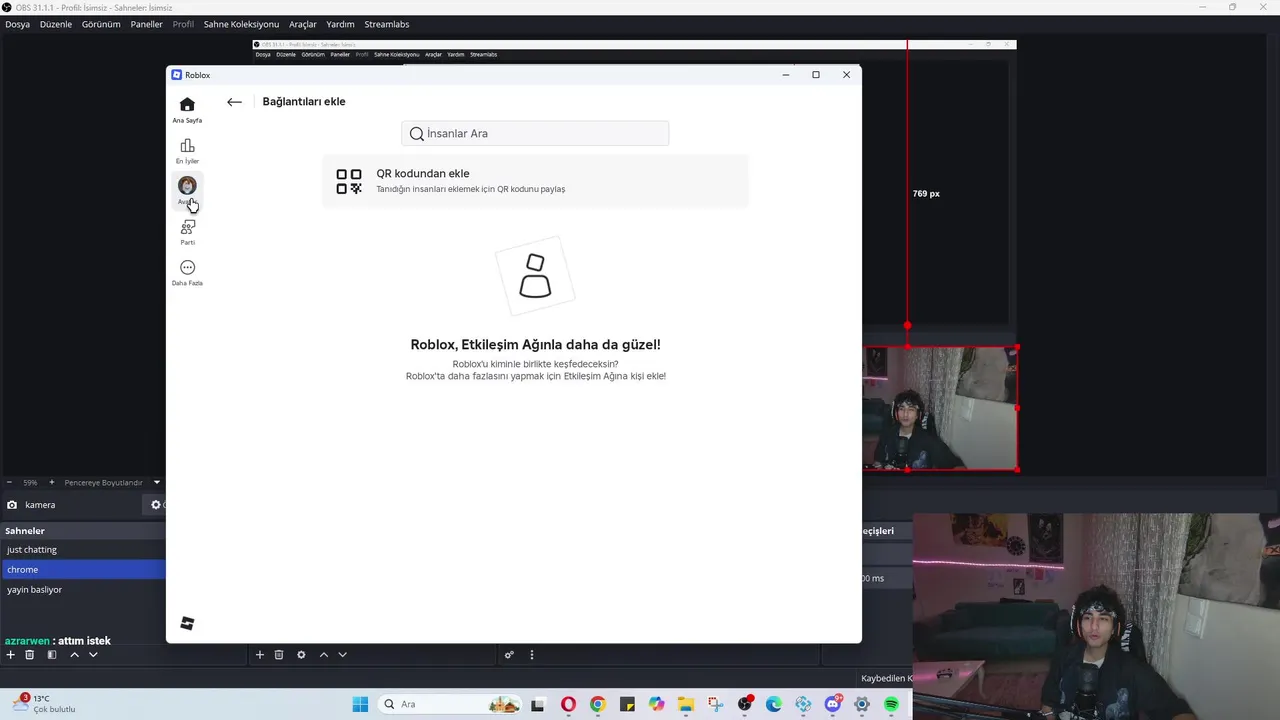Open Snipping Tool from taskbar
This screenshot has width=1280, height=720.
click(715, 704)
